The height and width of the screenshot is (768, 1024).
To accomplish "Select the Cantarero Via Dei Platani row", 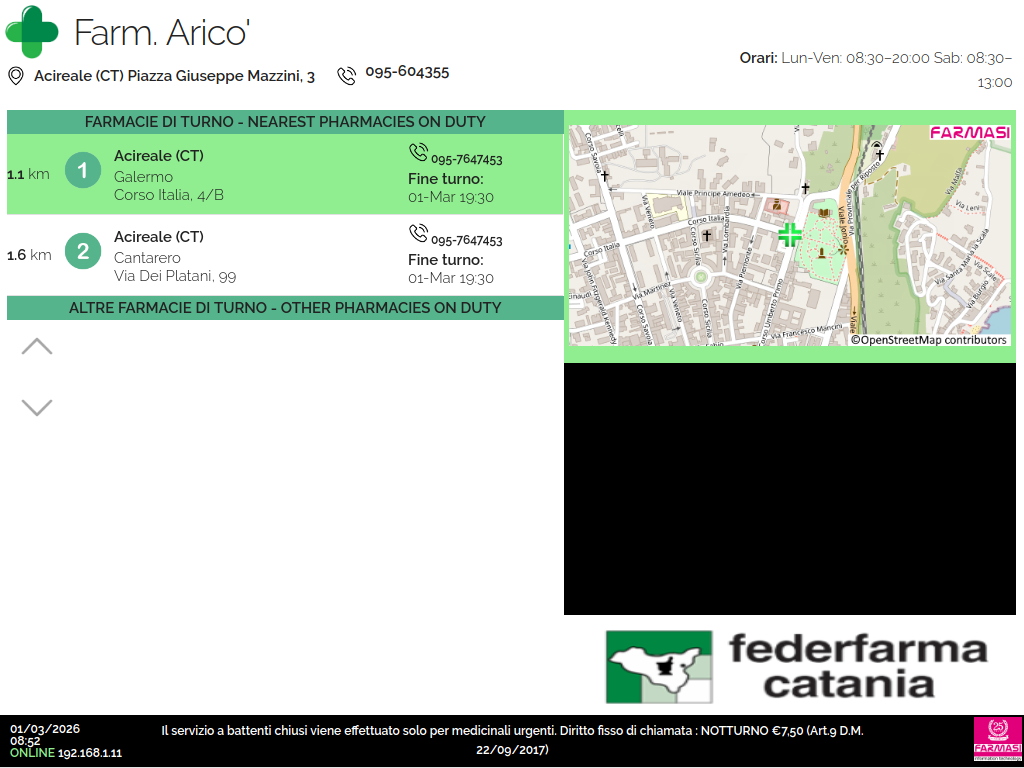I will click(285, 256).
